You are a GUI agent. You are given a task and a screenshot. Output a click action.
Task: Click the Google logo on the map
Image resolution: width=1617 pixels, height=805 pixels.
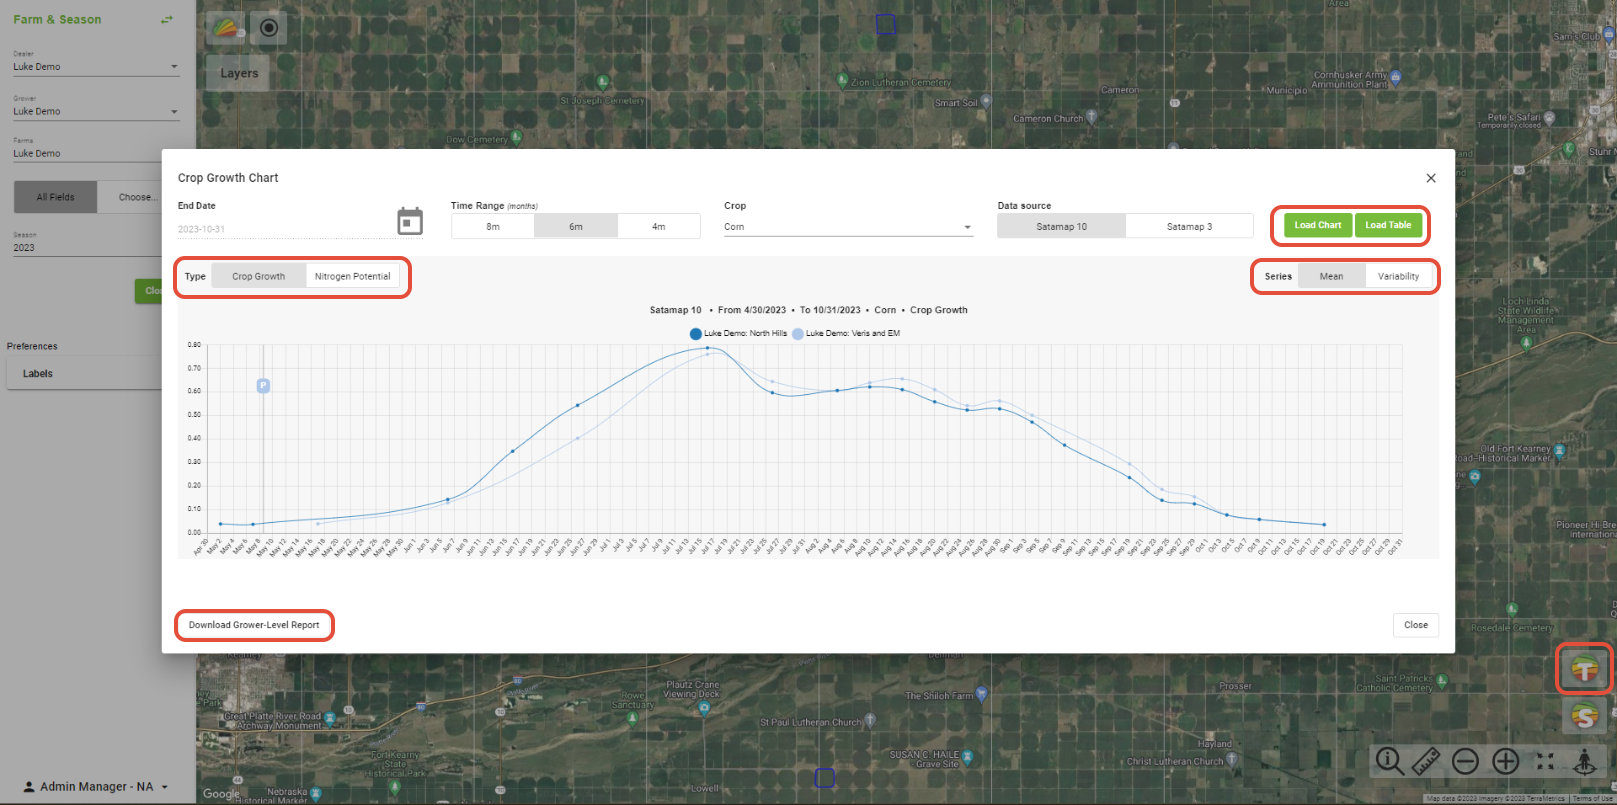click(x=221, y=794)
